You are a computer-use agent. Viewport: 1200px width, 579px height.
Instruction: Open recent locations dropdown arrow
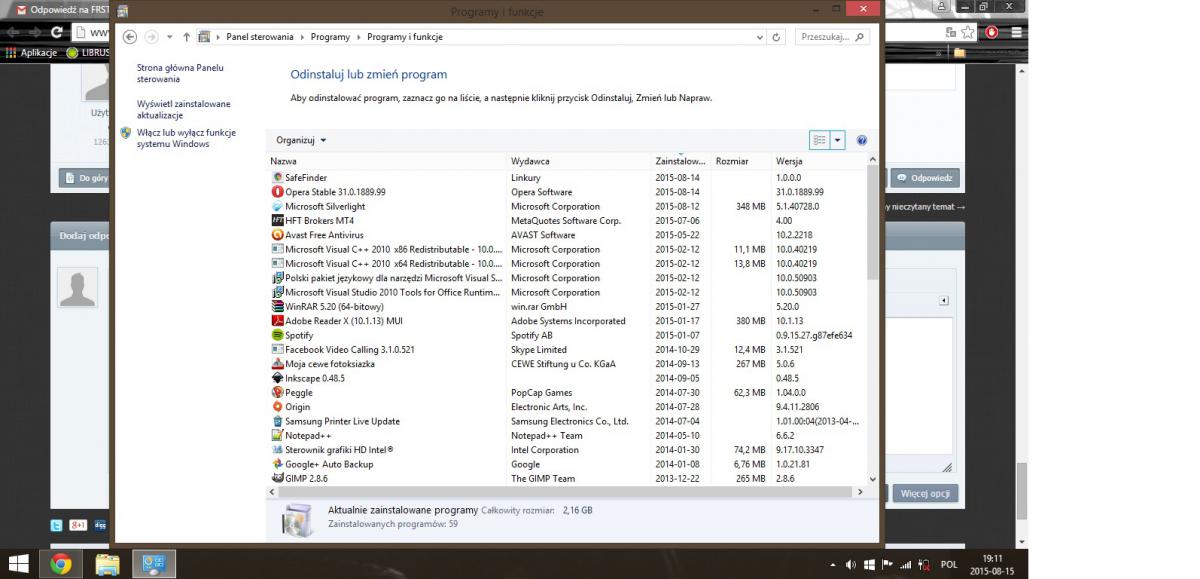[x=169, y=37]
